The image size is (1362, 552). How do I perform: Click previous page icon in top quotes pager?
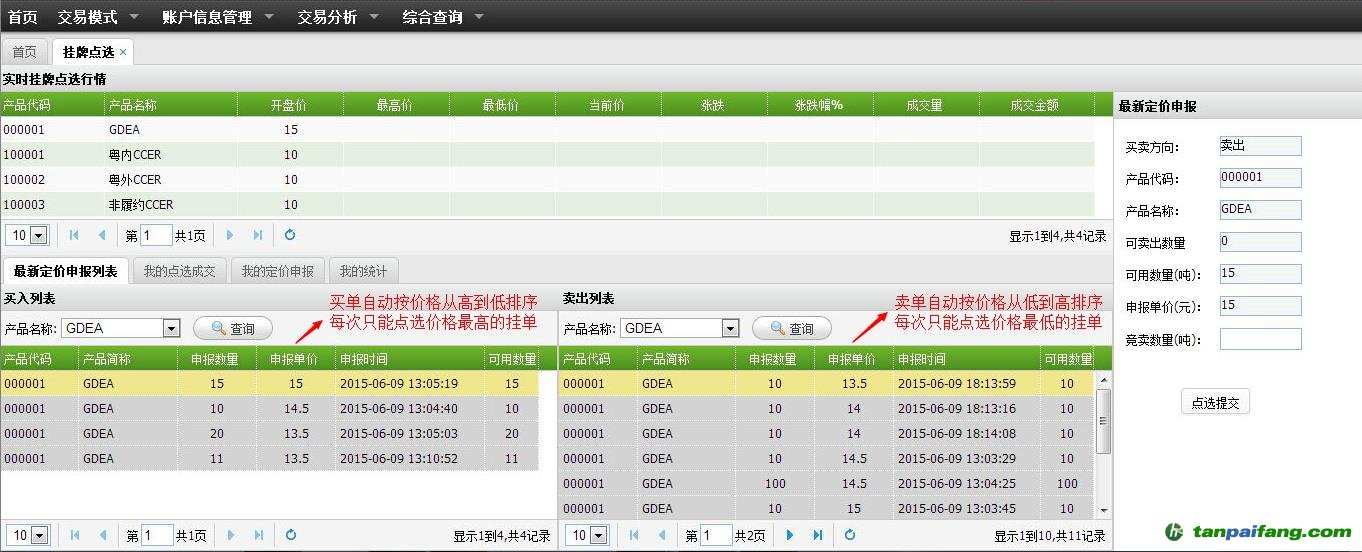[102, 235]
